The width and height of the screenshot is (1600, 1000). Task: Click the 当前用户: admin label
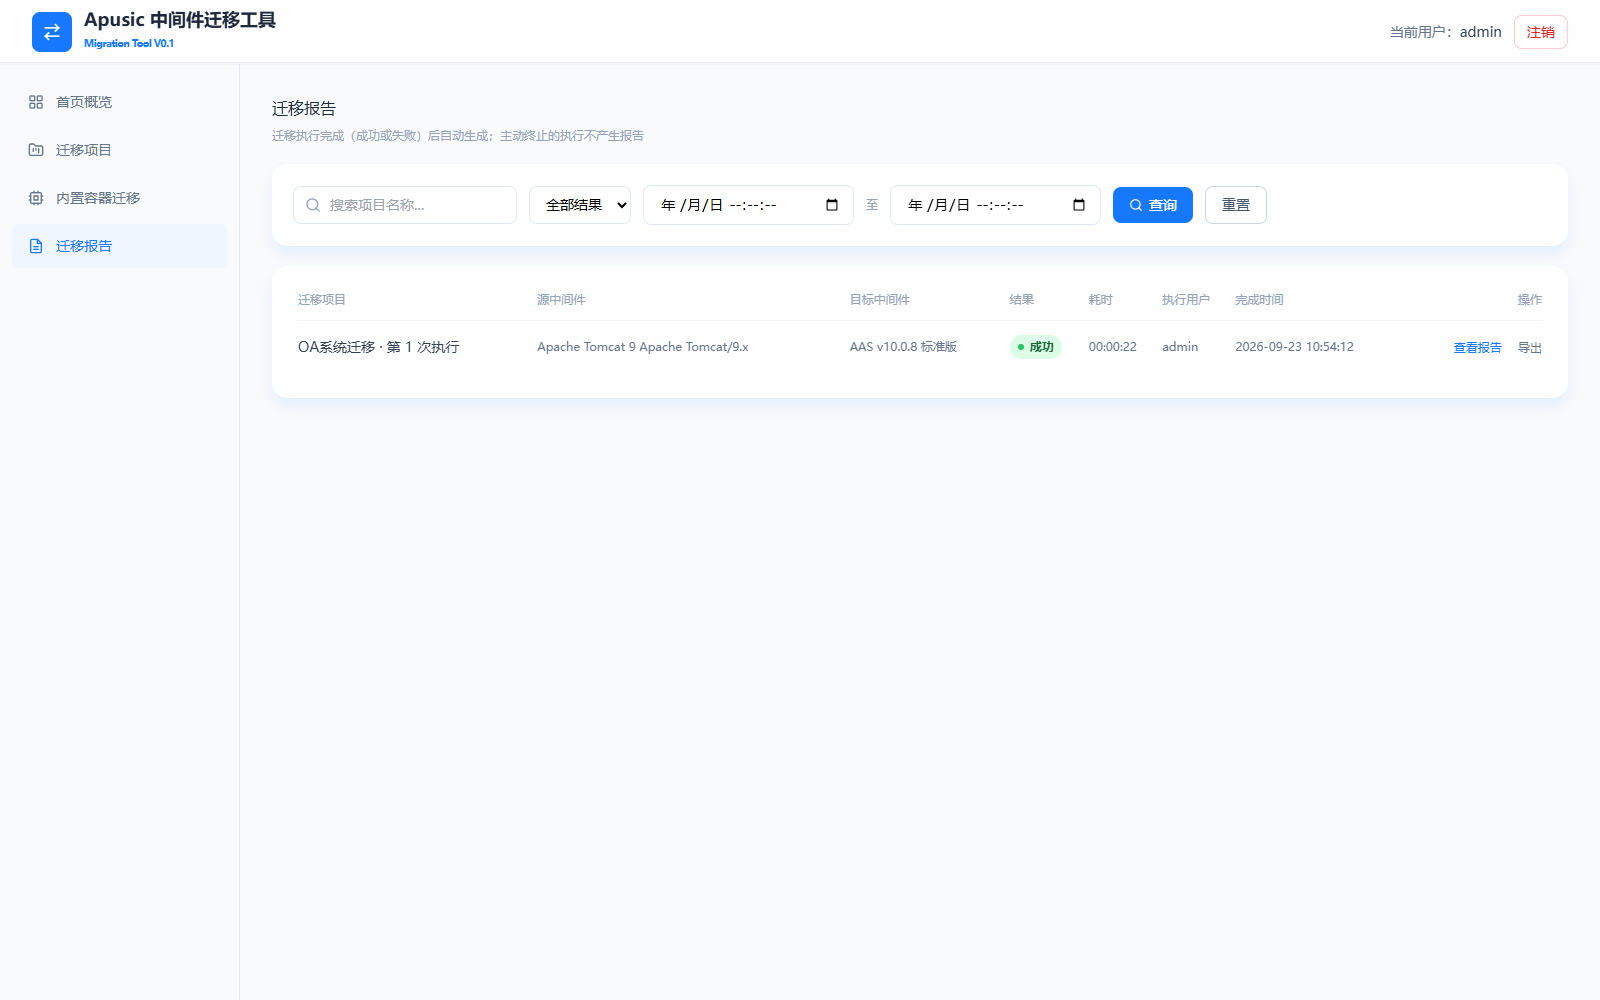point(1446,32)
